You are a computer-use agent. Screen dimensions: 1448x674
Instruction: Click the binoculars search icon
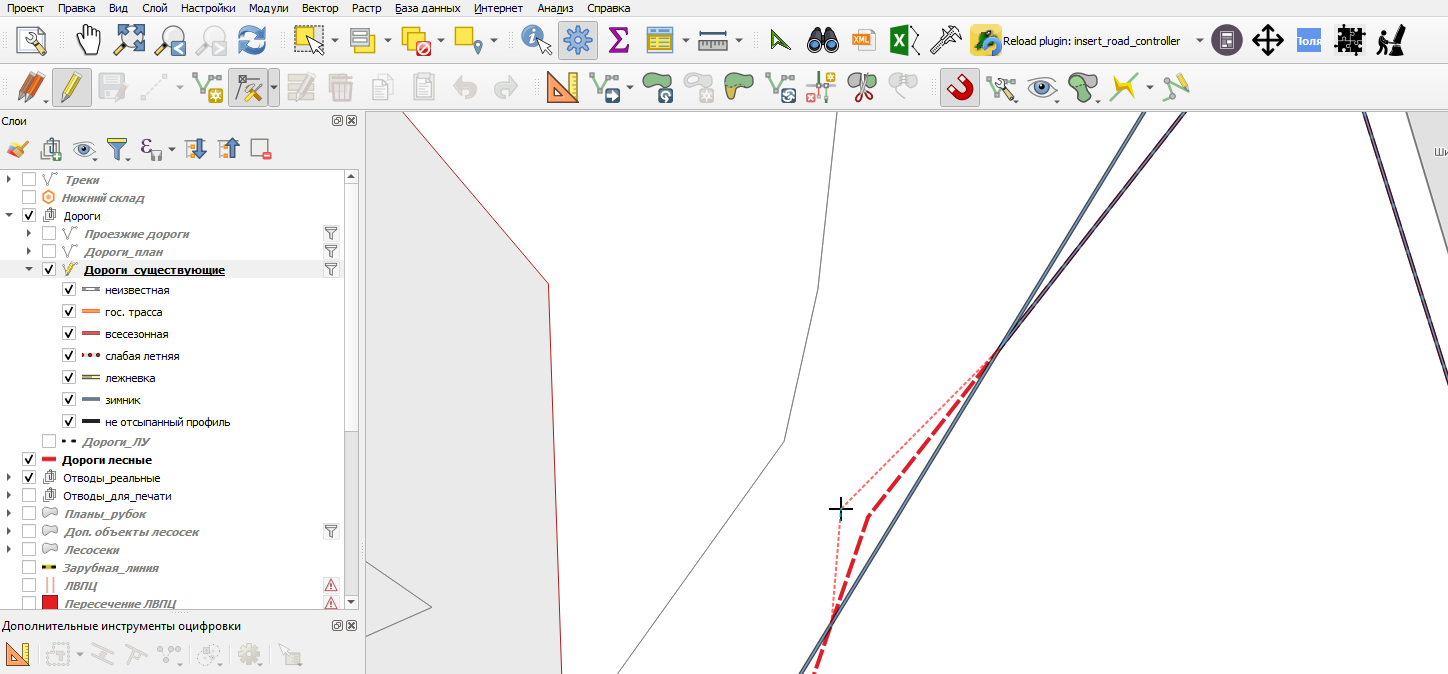[x=822, y=41]
